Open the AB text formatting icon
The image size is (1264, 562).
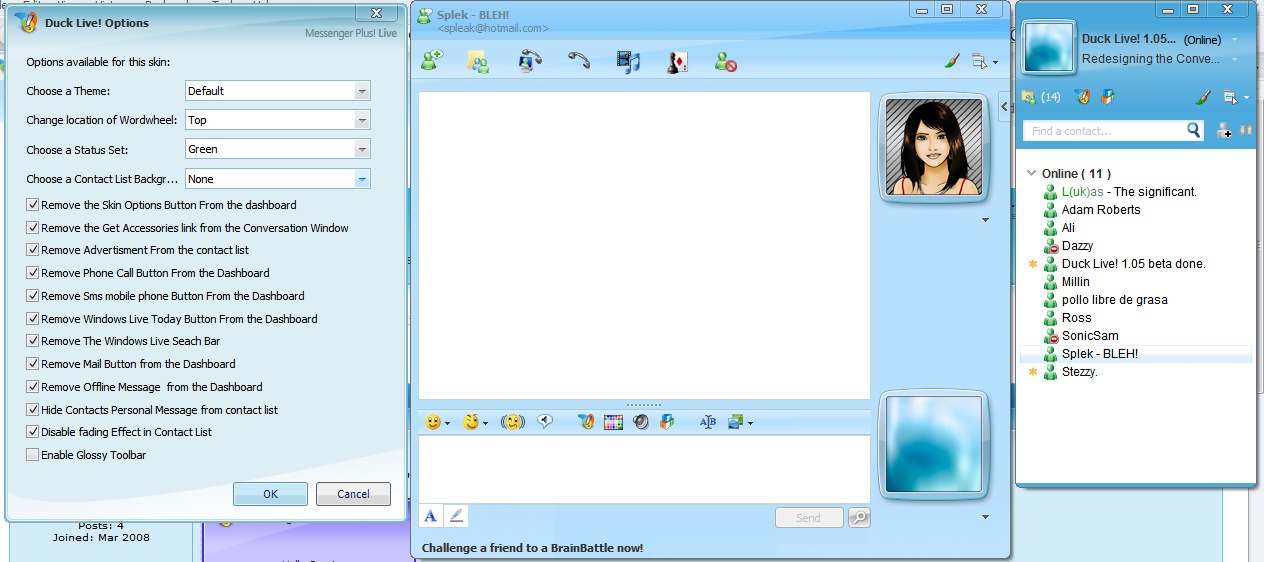pos(708,422)
